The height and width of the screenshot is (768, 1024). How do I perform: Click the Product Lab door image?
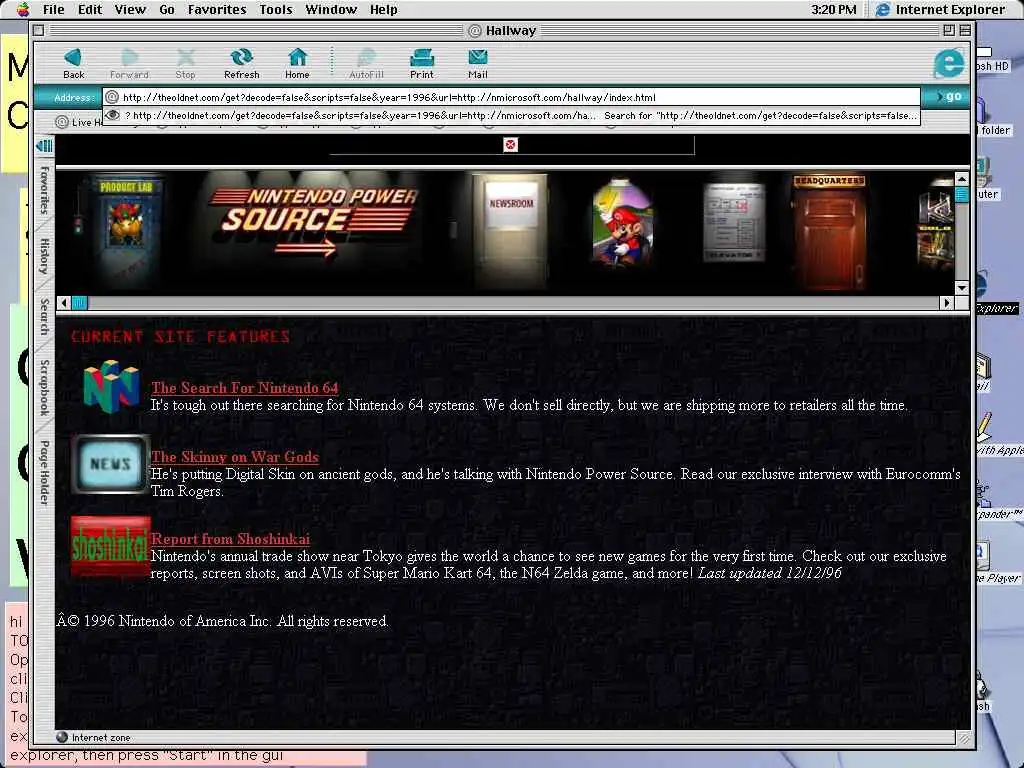(126, 230)
